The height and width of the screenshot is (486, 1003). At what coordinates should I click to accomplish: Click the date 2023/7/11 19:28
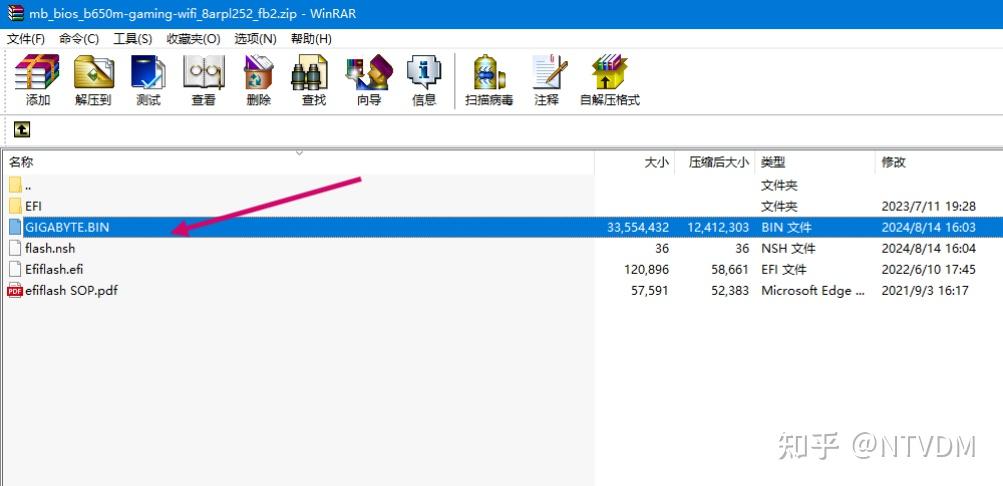[928, 206]
